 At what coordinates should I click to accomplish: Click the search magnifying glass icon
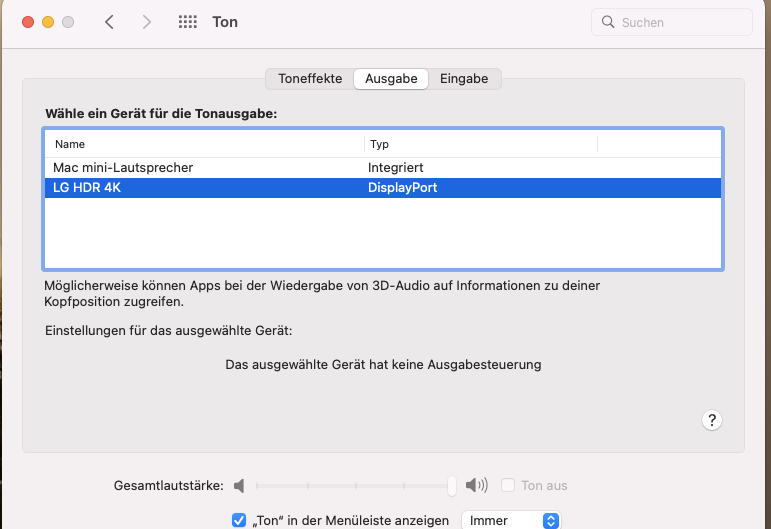[608, 22]
